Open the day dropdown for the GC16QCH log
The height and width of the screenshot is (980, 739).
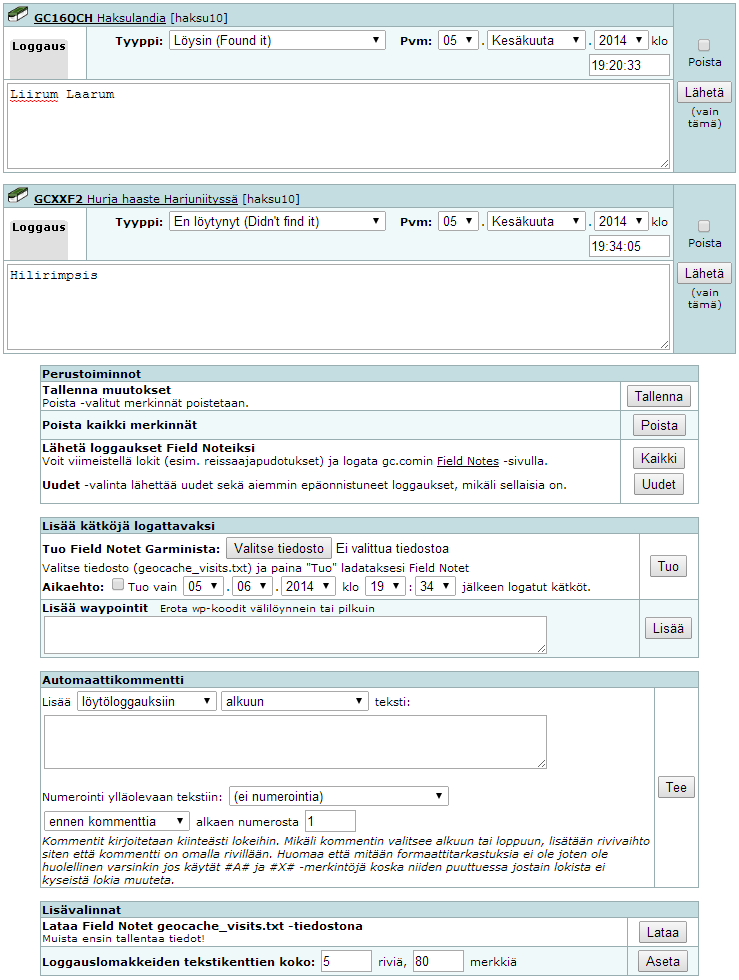(458, 41)
